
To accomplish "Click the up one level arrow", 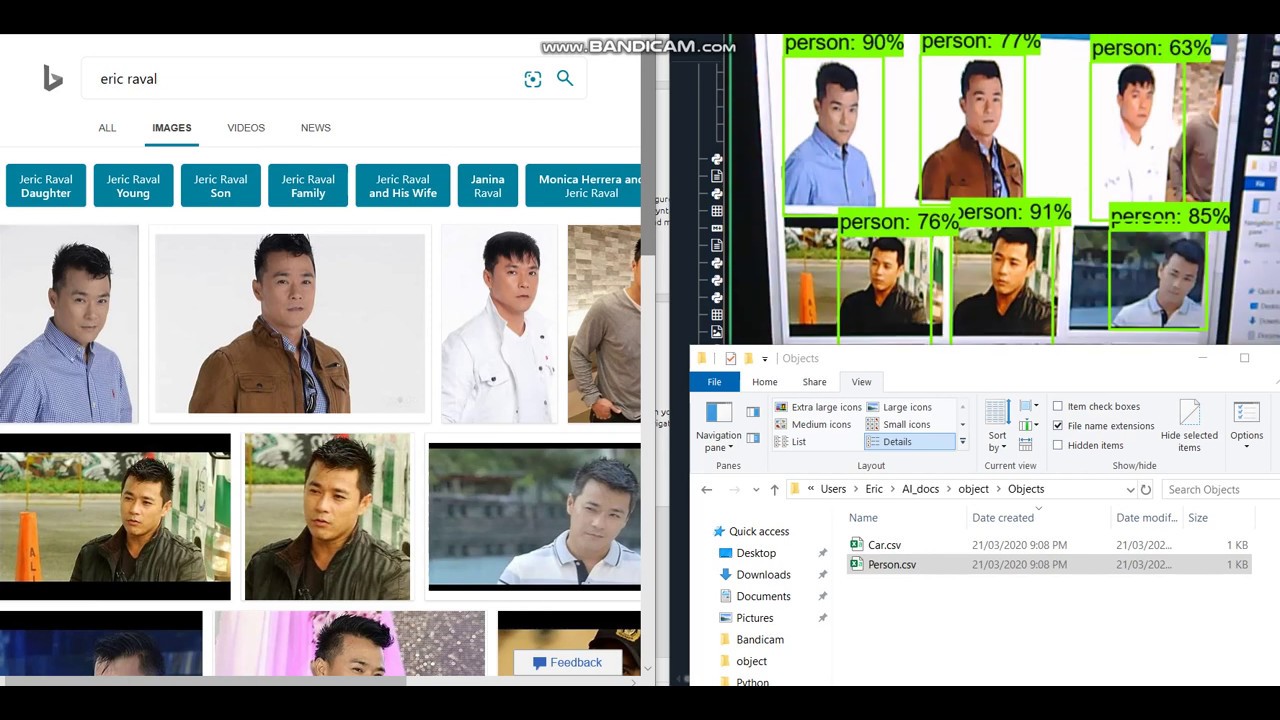I will (774, 490).
